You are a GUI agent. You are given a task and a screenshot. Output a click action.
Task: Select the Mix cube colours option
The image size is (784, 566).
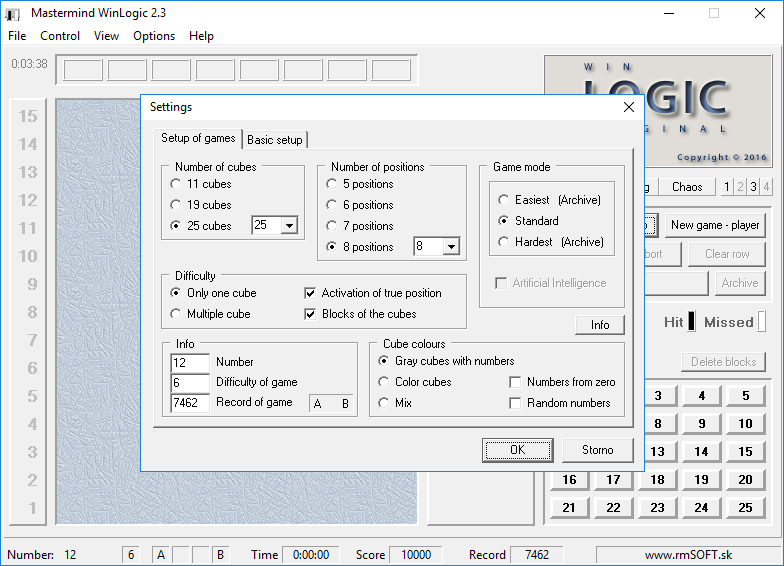tap(384, 403)
